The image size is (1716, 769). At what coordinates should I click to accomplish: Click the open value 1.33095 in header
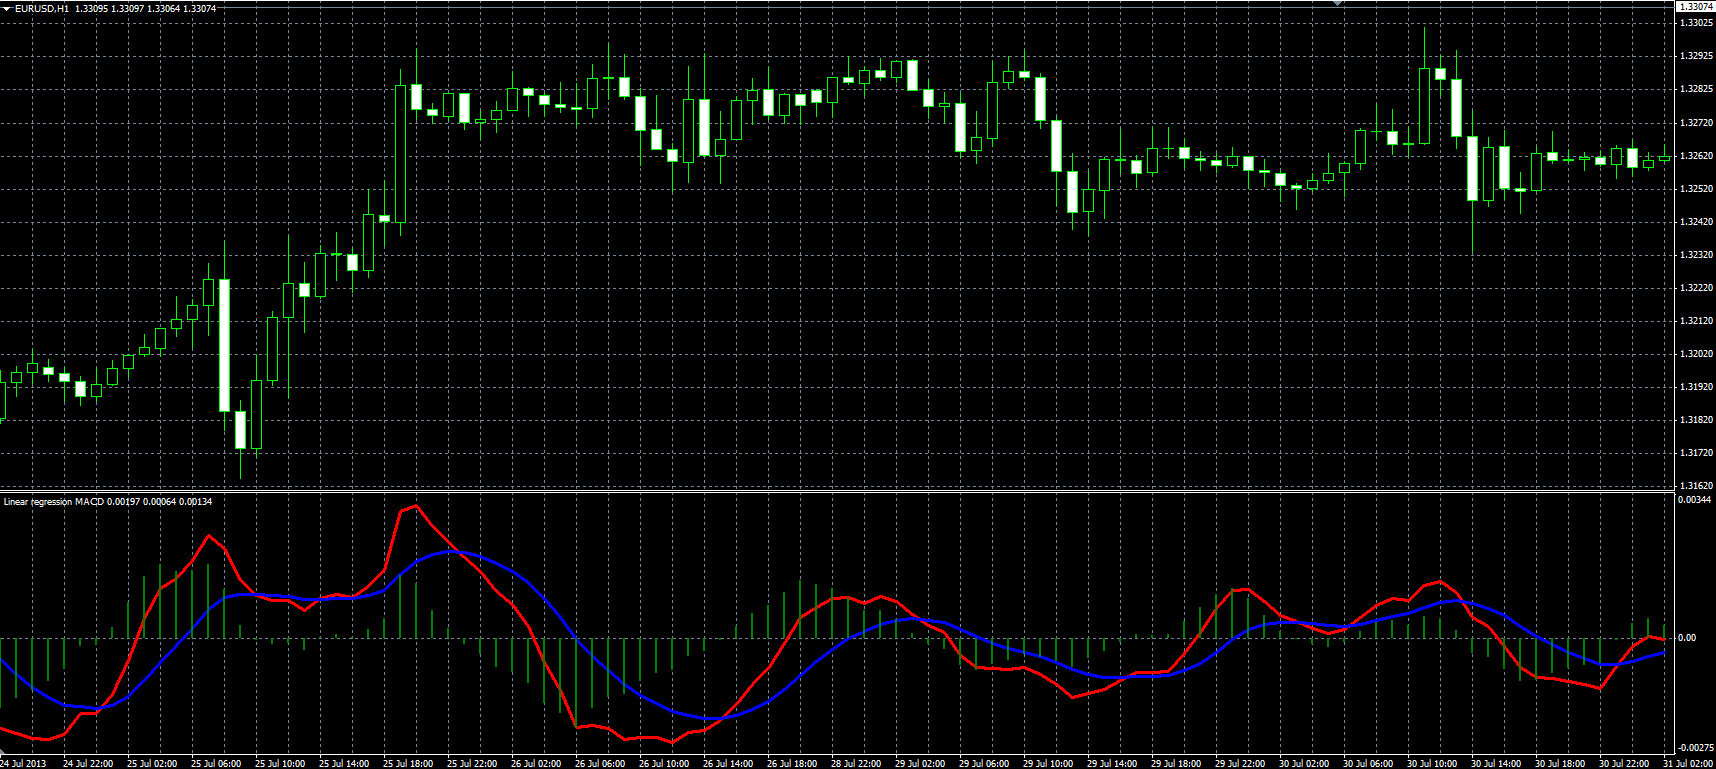click(x=91, y=8)
